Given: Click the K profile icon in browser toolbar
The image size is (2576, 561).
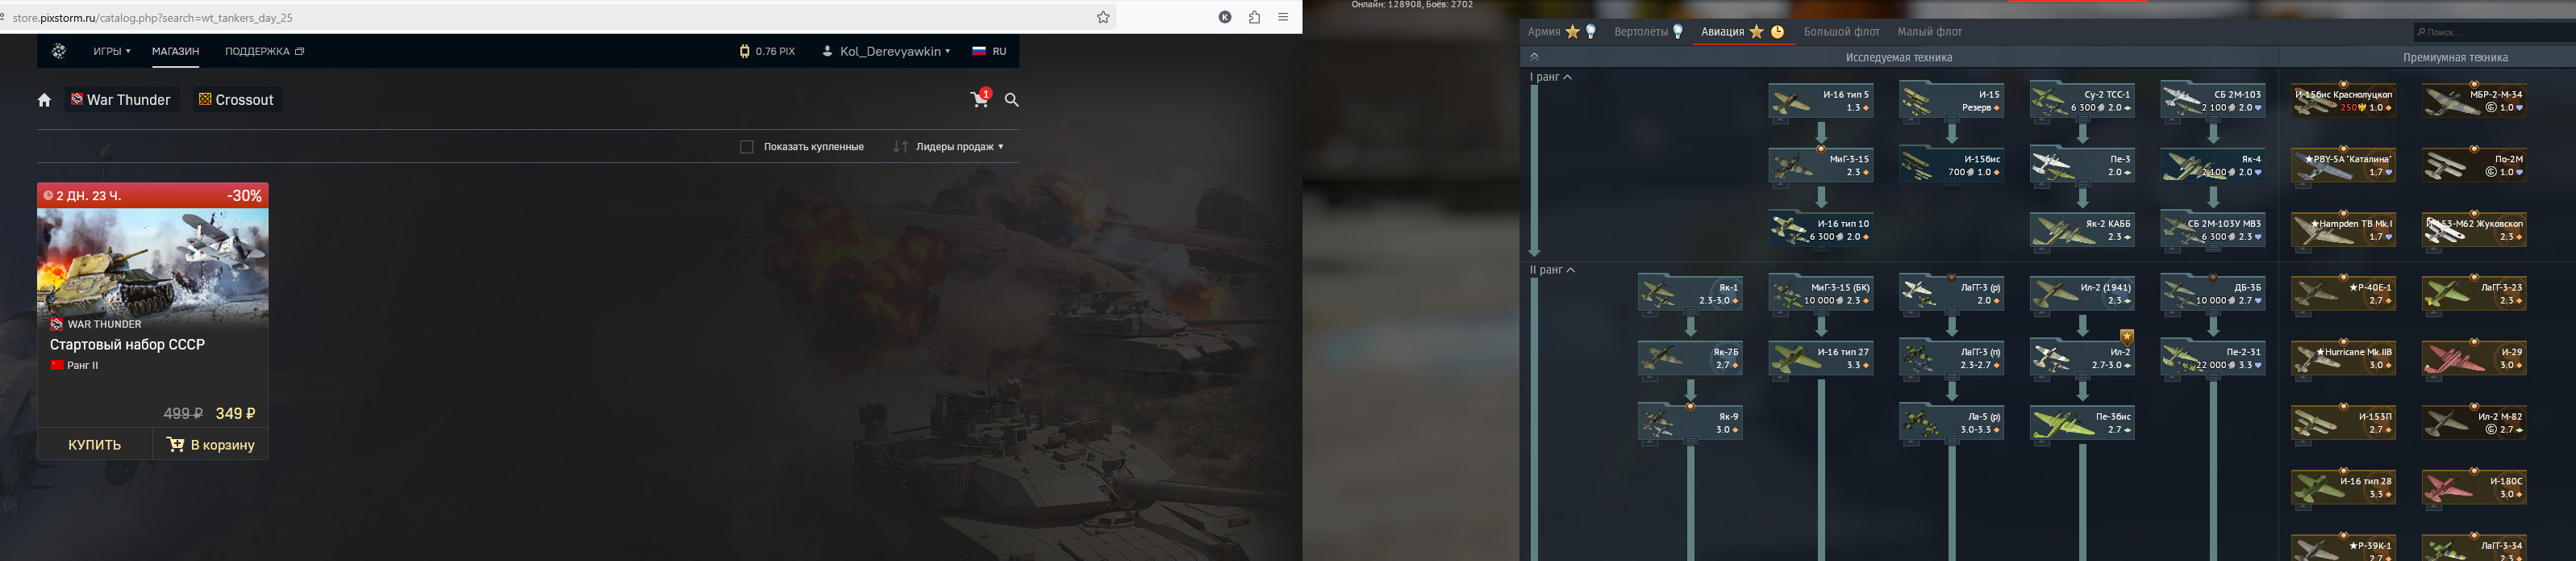Looking at the screenshot, I should tap(1225, 17).
